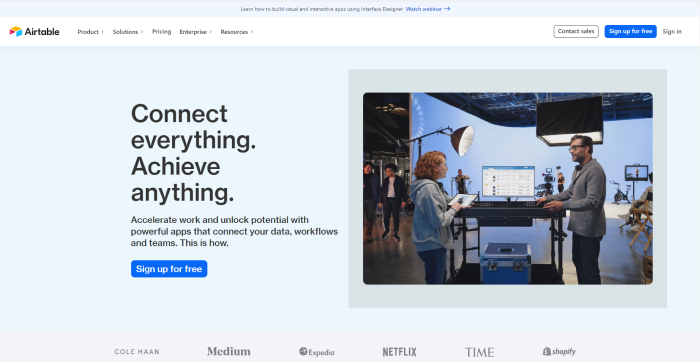Click the Interface Designer banner text

(321, 9)
